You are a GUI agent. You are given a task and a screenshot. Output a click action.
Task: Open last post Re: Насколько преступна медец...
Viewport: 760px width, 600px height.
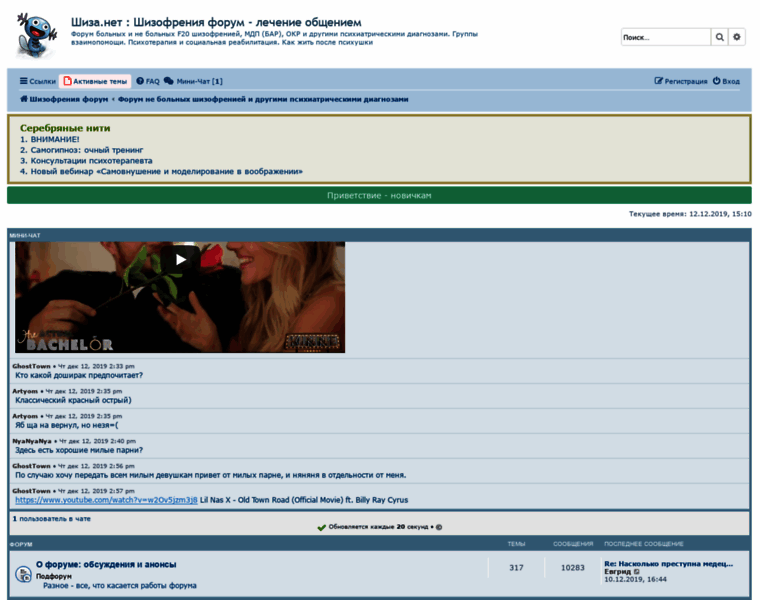tap(668, 564)
